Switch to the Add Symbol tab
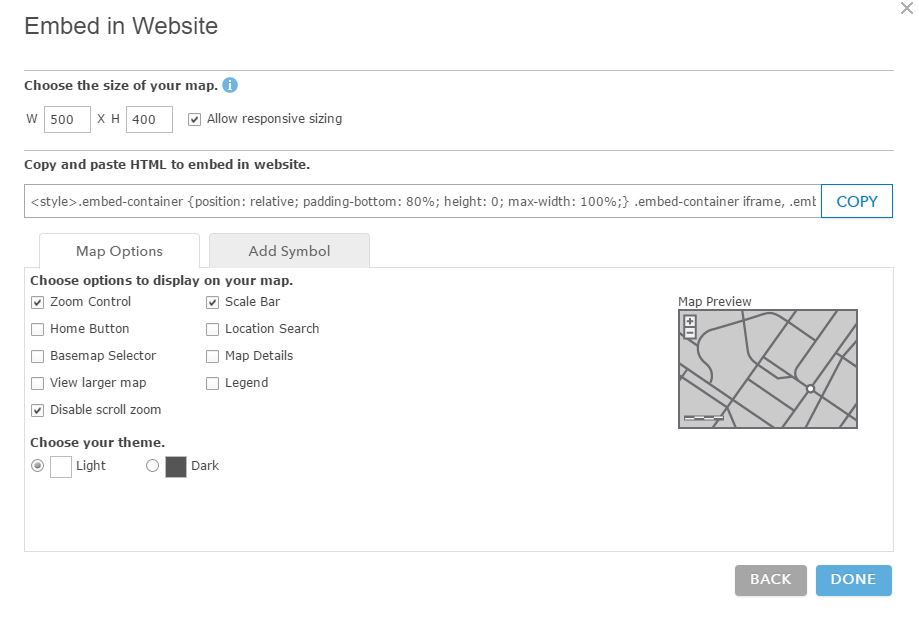 [288, 250]
